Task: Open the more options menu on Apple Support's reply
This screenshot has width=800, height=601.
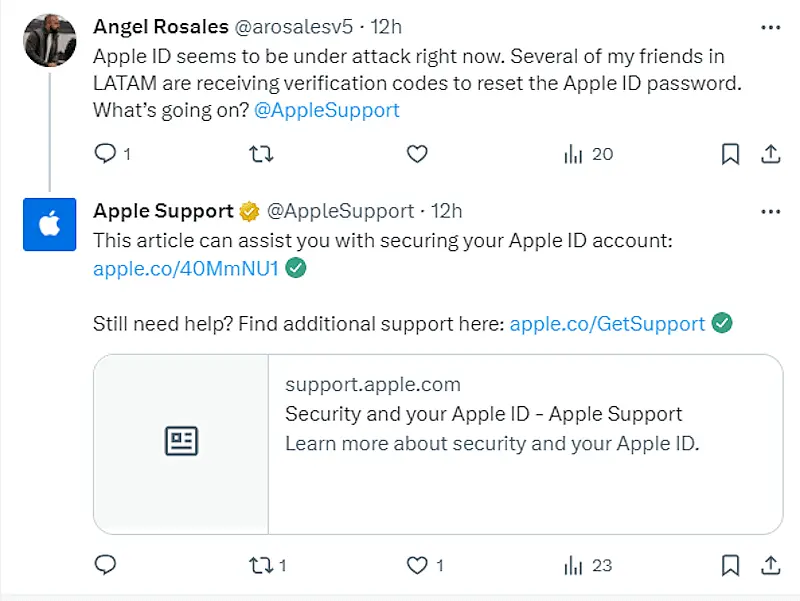Action: (771, 211)
